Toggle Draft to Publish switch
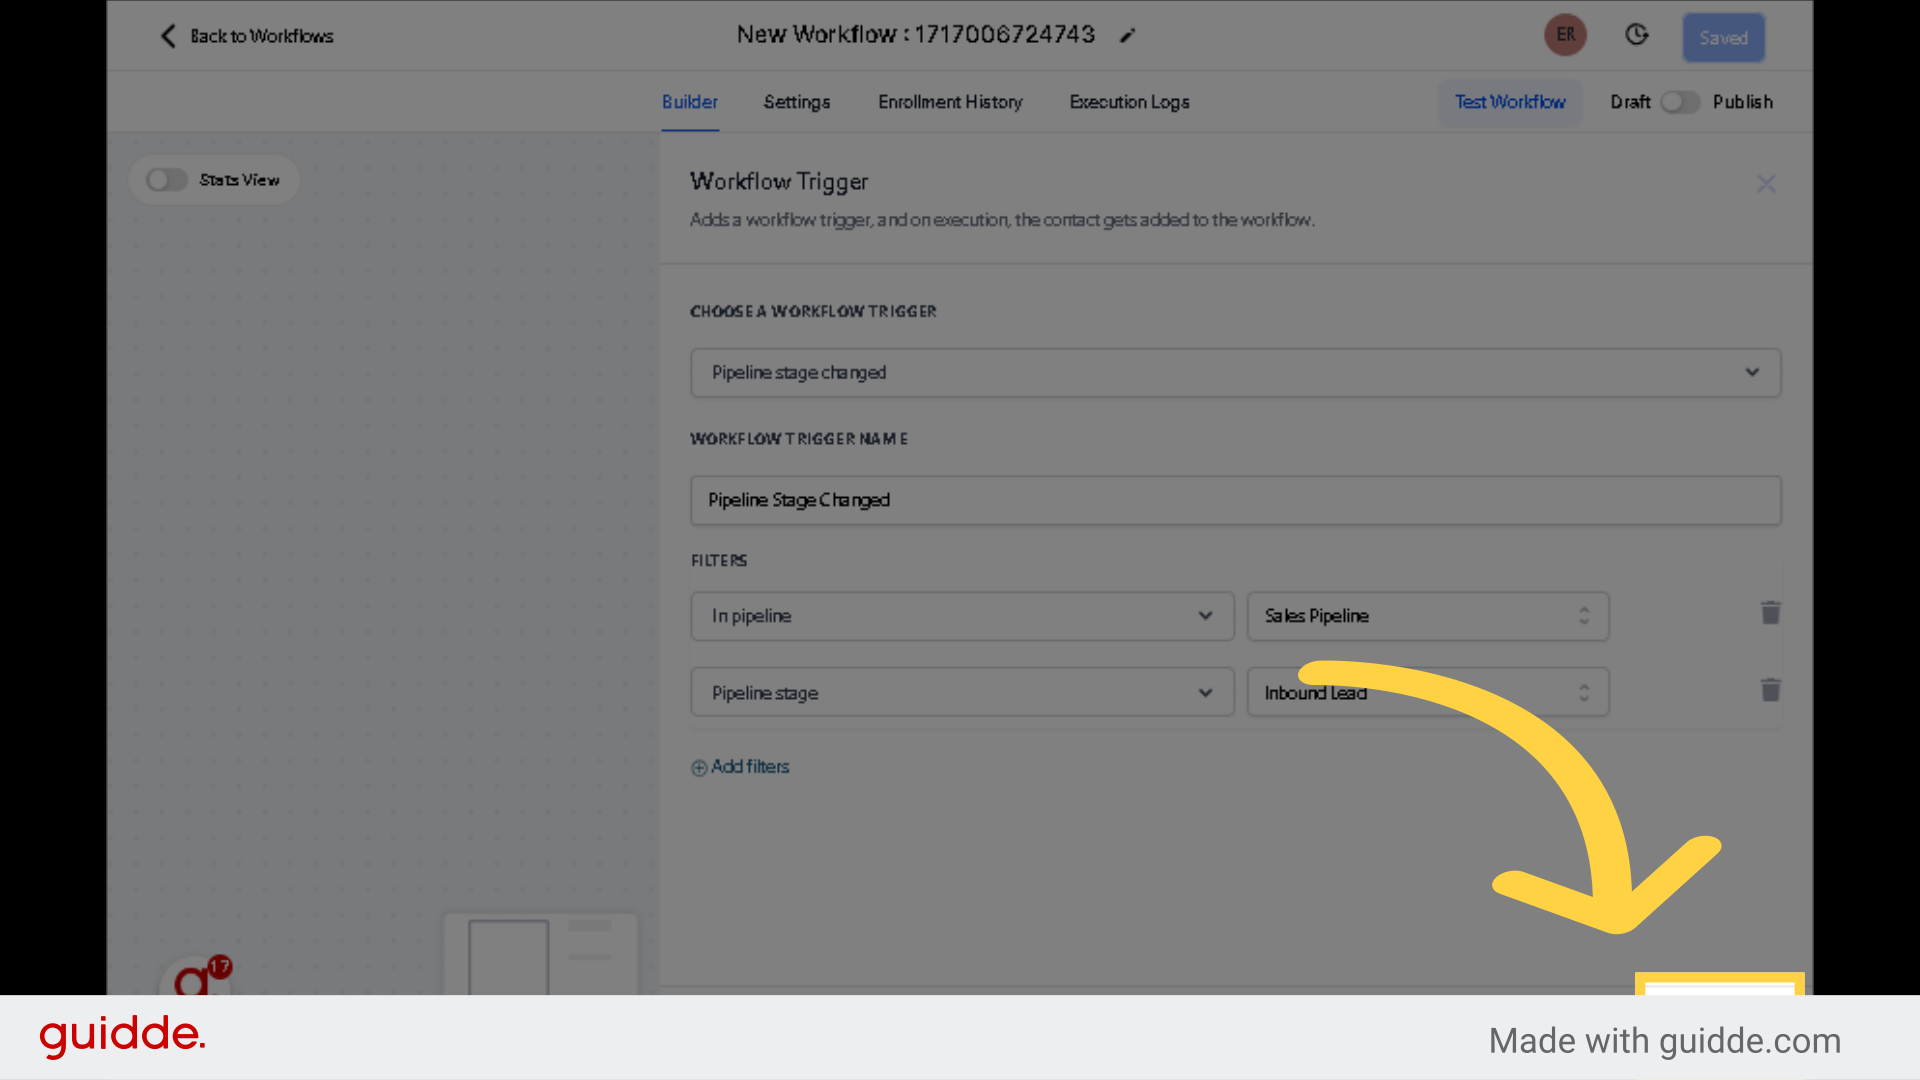Viewport: 1920px width, 1080px height. pyautogui.click(x=1680, y=102)
